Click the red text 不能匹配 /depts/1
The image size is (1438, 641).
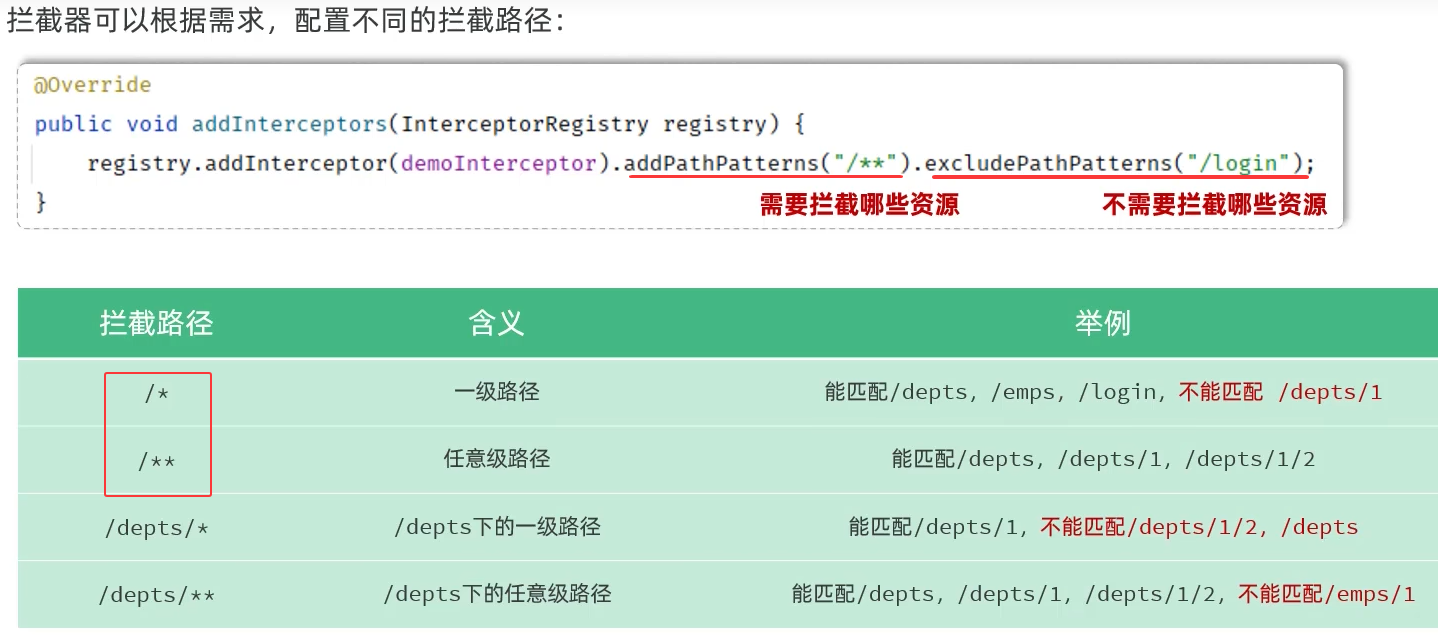(1280, 392)
